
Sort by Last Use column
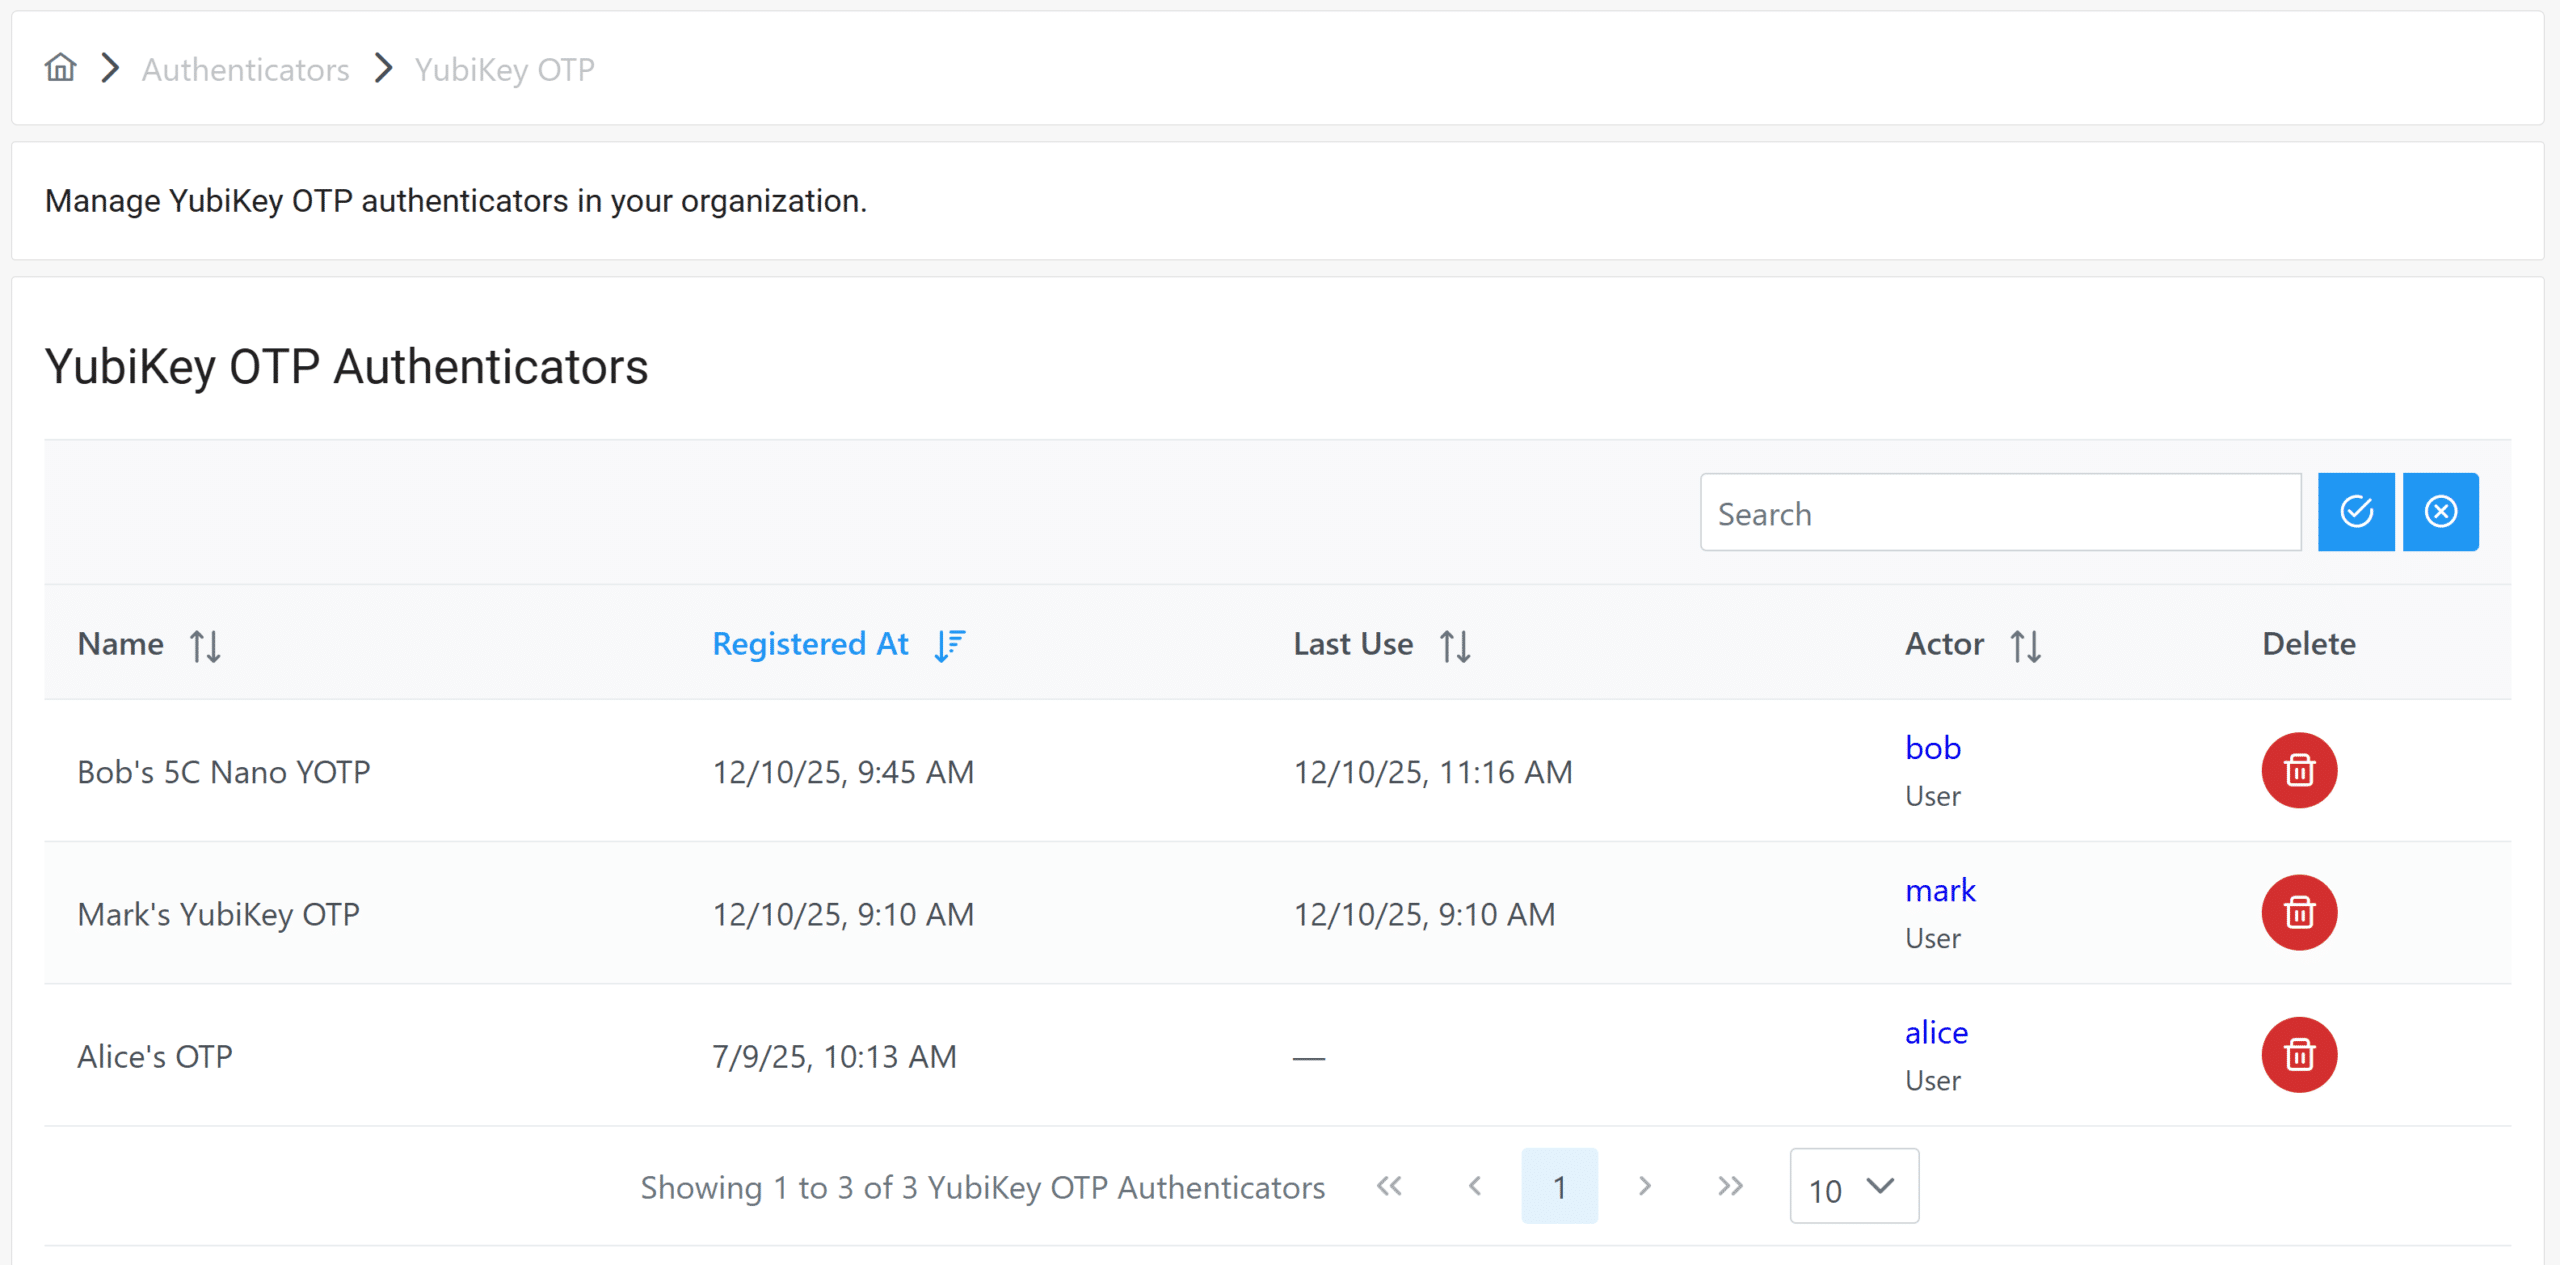pyautogui.click(x=1455, y=646)
